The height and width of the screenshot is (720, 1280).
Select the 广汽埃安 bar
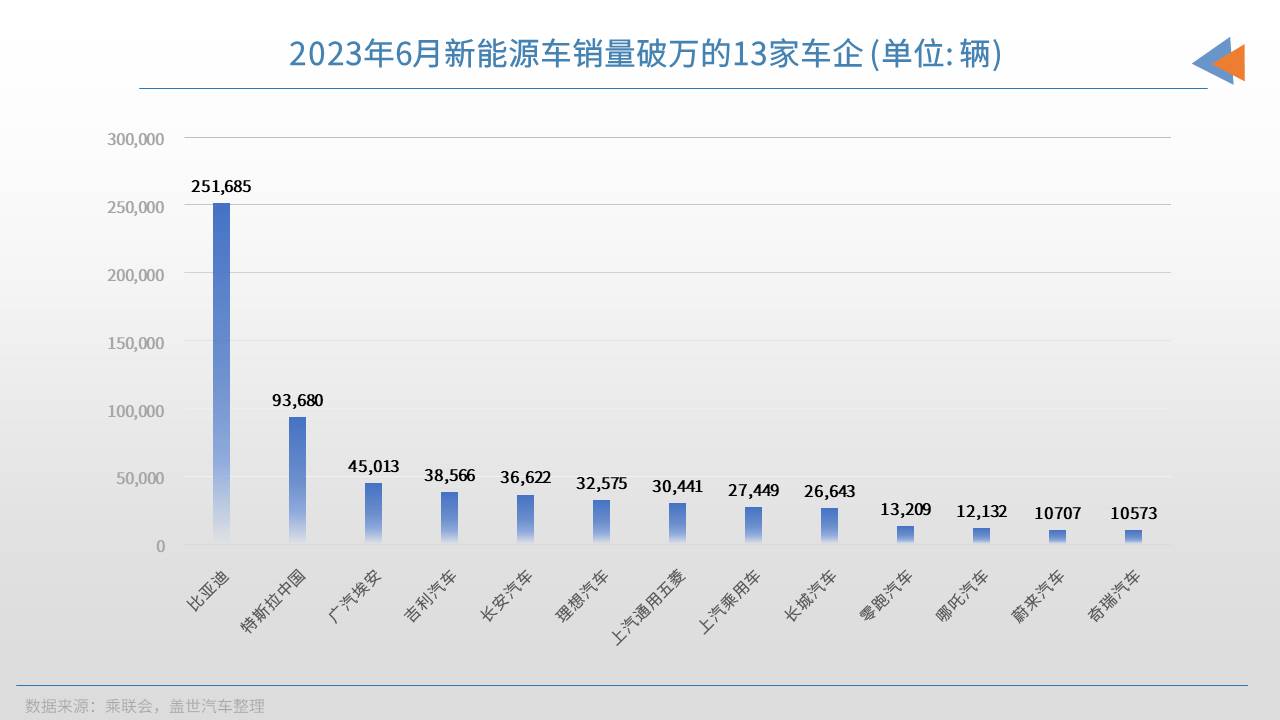pos(373,514)
